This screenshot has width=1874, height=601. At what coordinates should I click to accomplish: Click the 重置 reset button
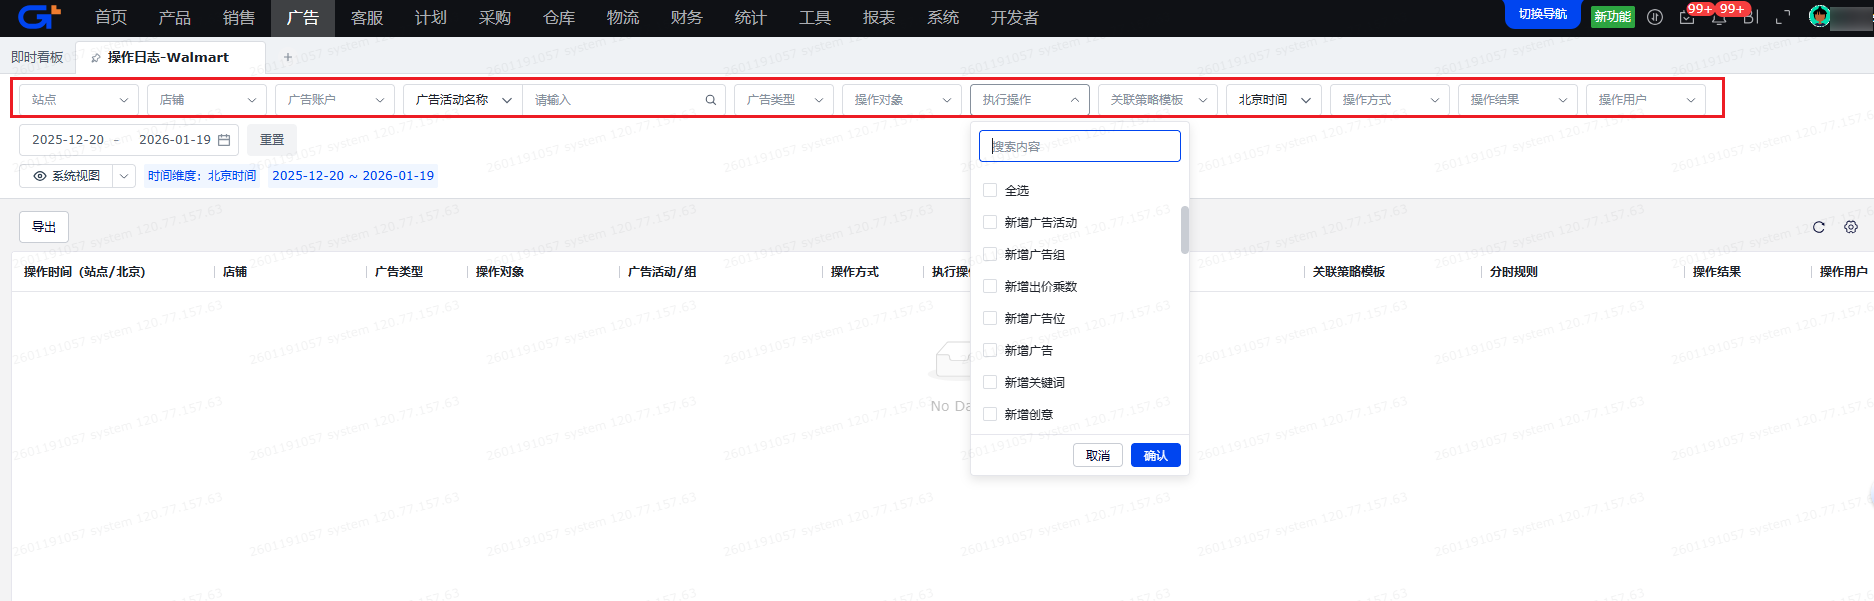[x=272, y=140]
